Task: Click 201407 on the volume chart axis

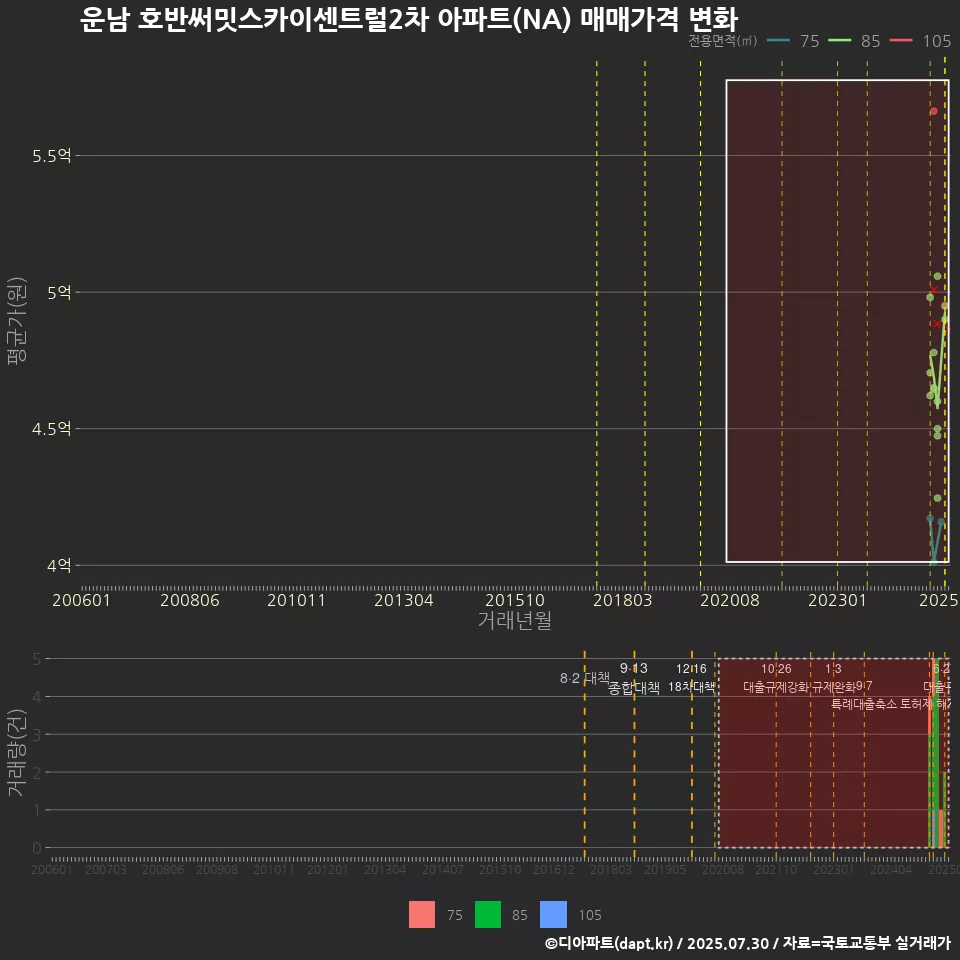Action: [x=443, y=869]
